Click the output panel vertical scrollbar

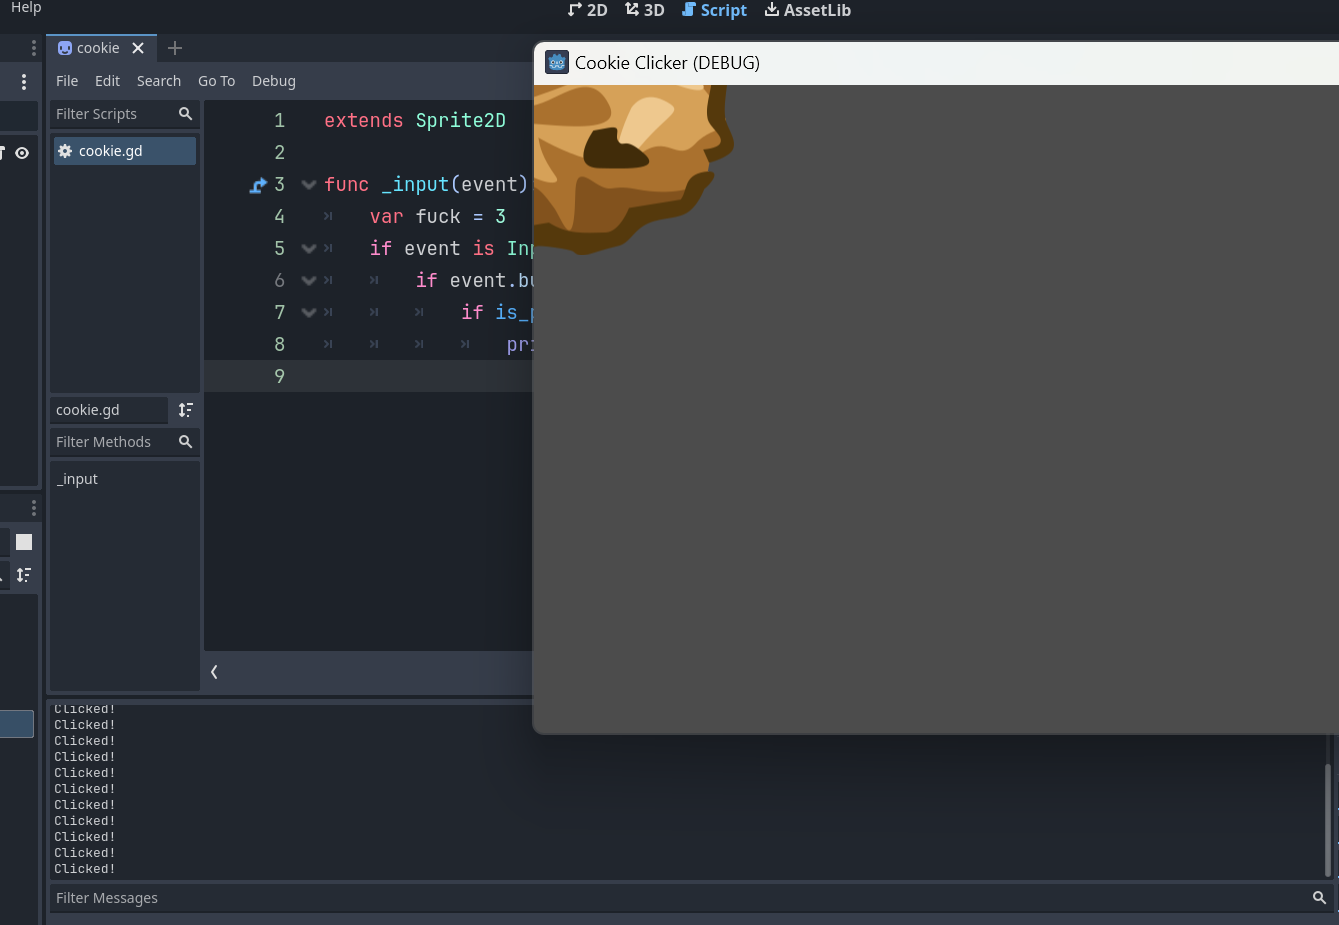coord(1328,820)
